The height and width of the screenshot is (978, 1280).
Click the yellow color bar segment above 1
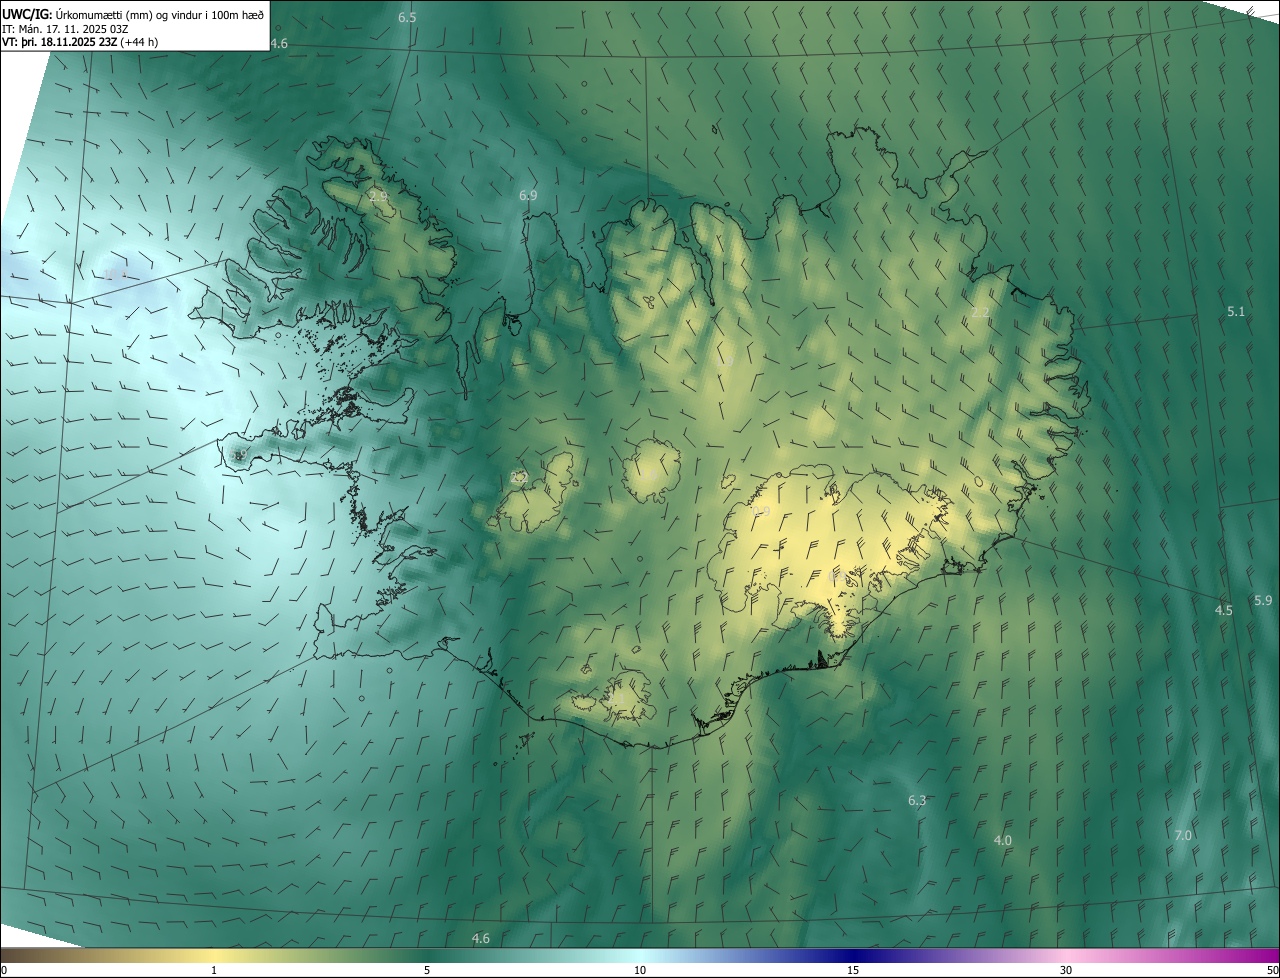pyautogui.click(x=214, y=954)
